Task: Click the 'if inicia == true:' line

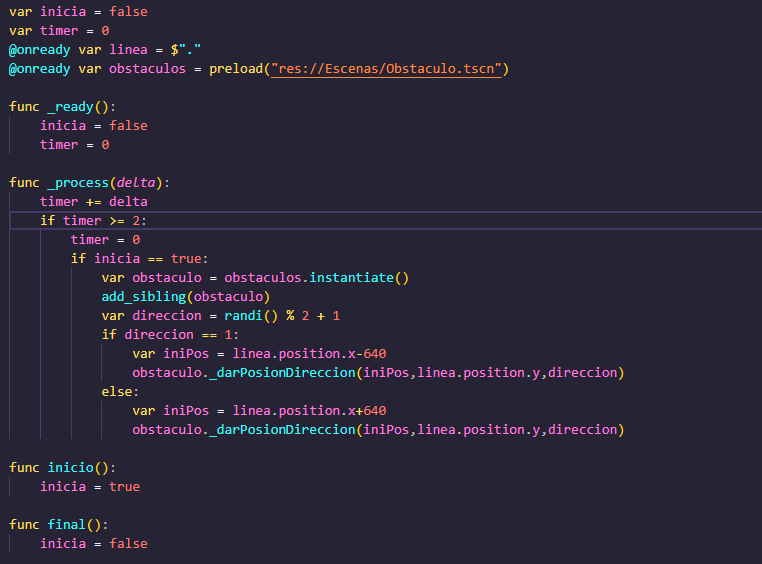Action: coord(139,258)
